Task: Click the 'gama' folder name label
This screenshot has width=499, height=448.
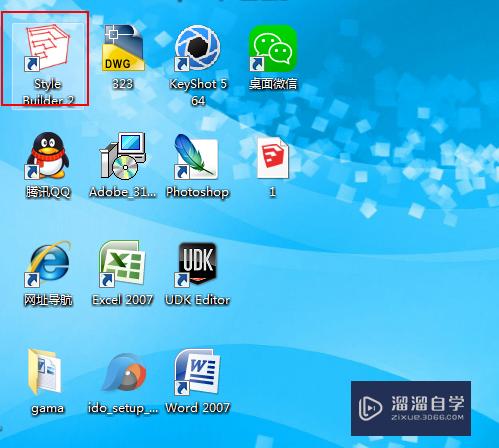Action: (x=47, y=409)
